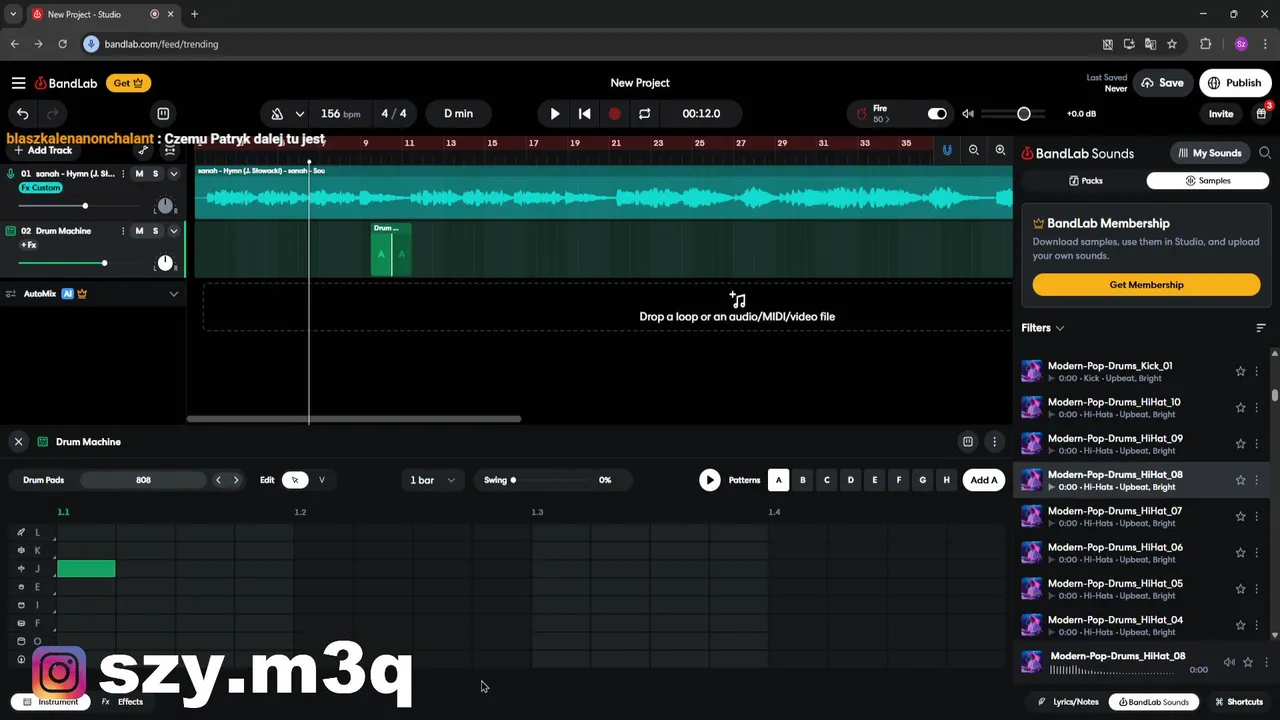Toggle the loop cycle icon
1280x720 pixels.
pos(644,114)
